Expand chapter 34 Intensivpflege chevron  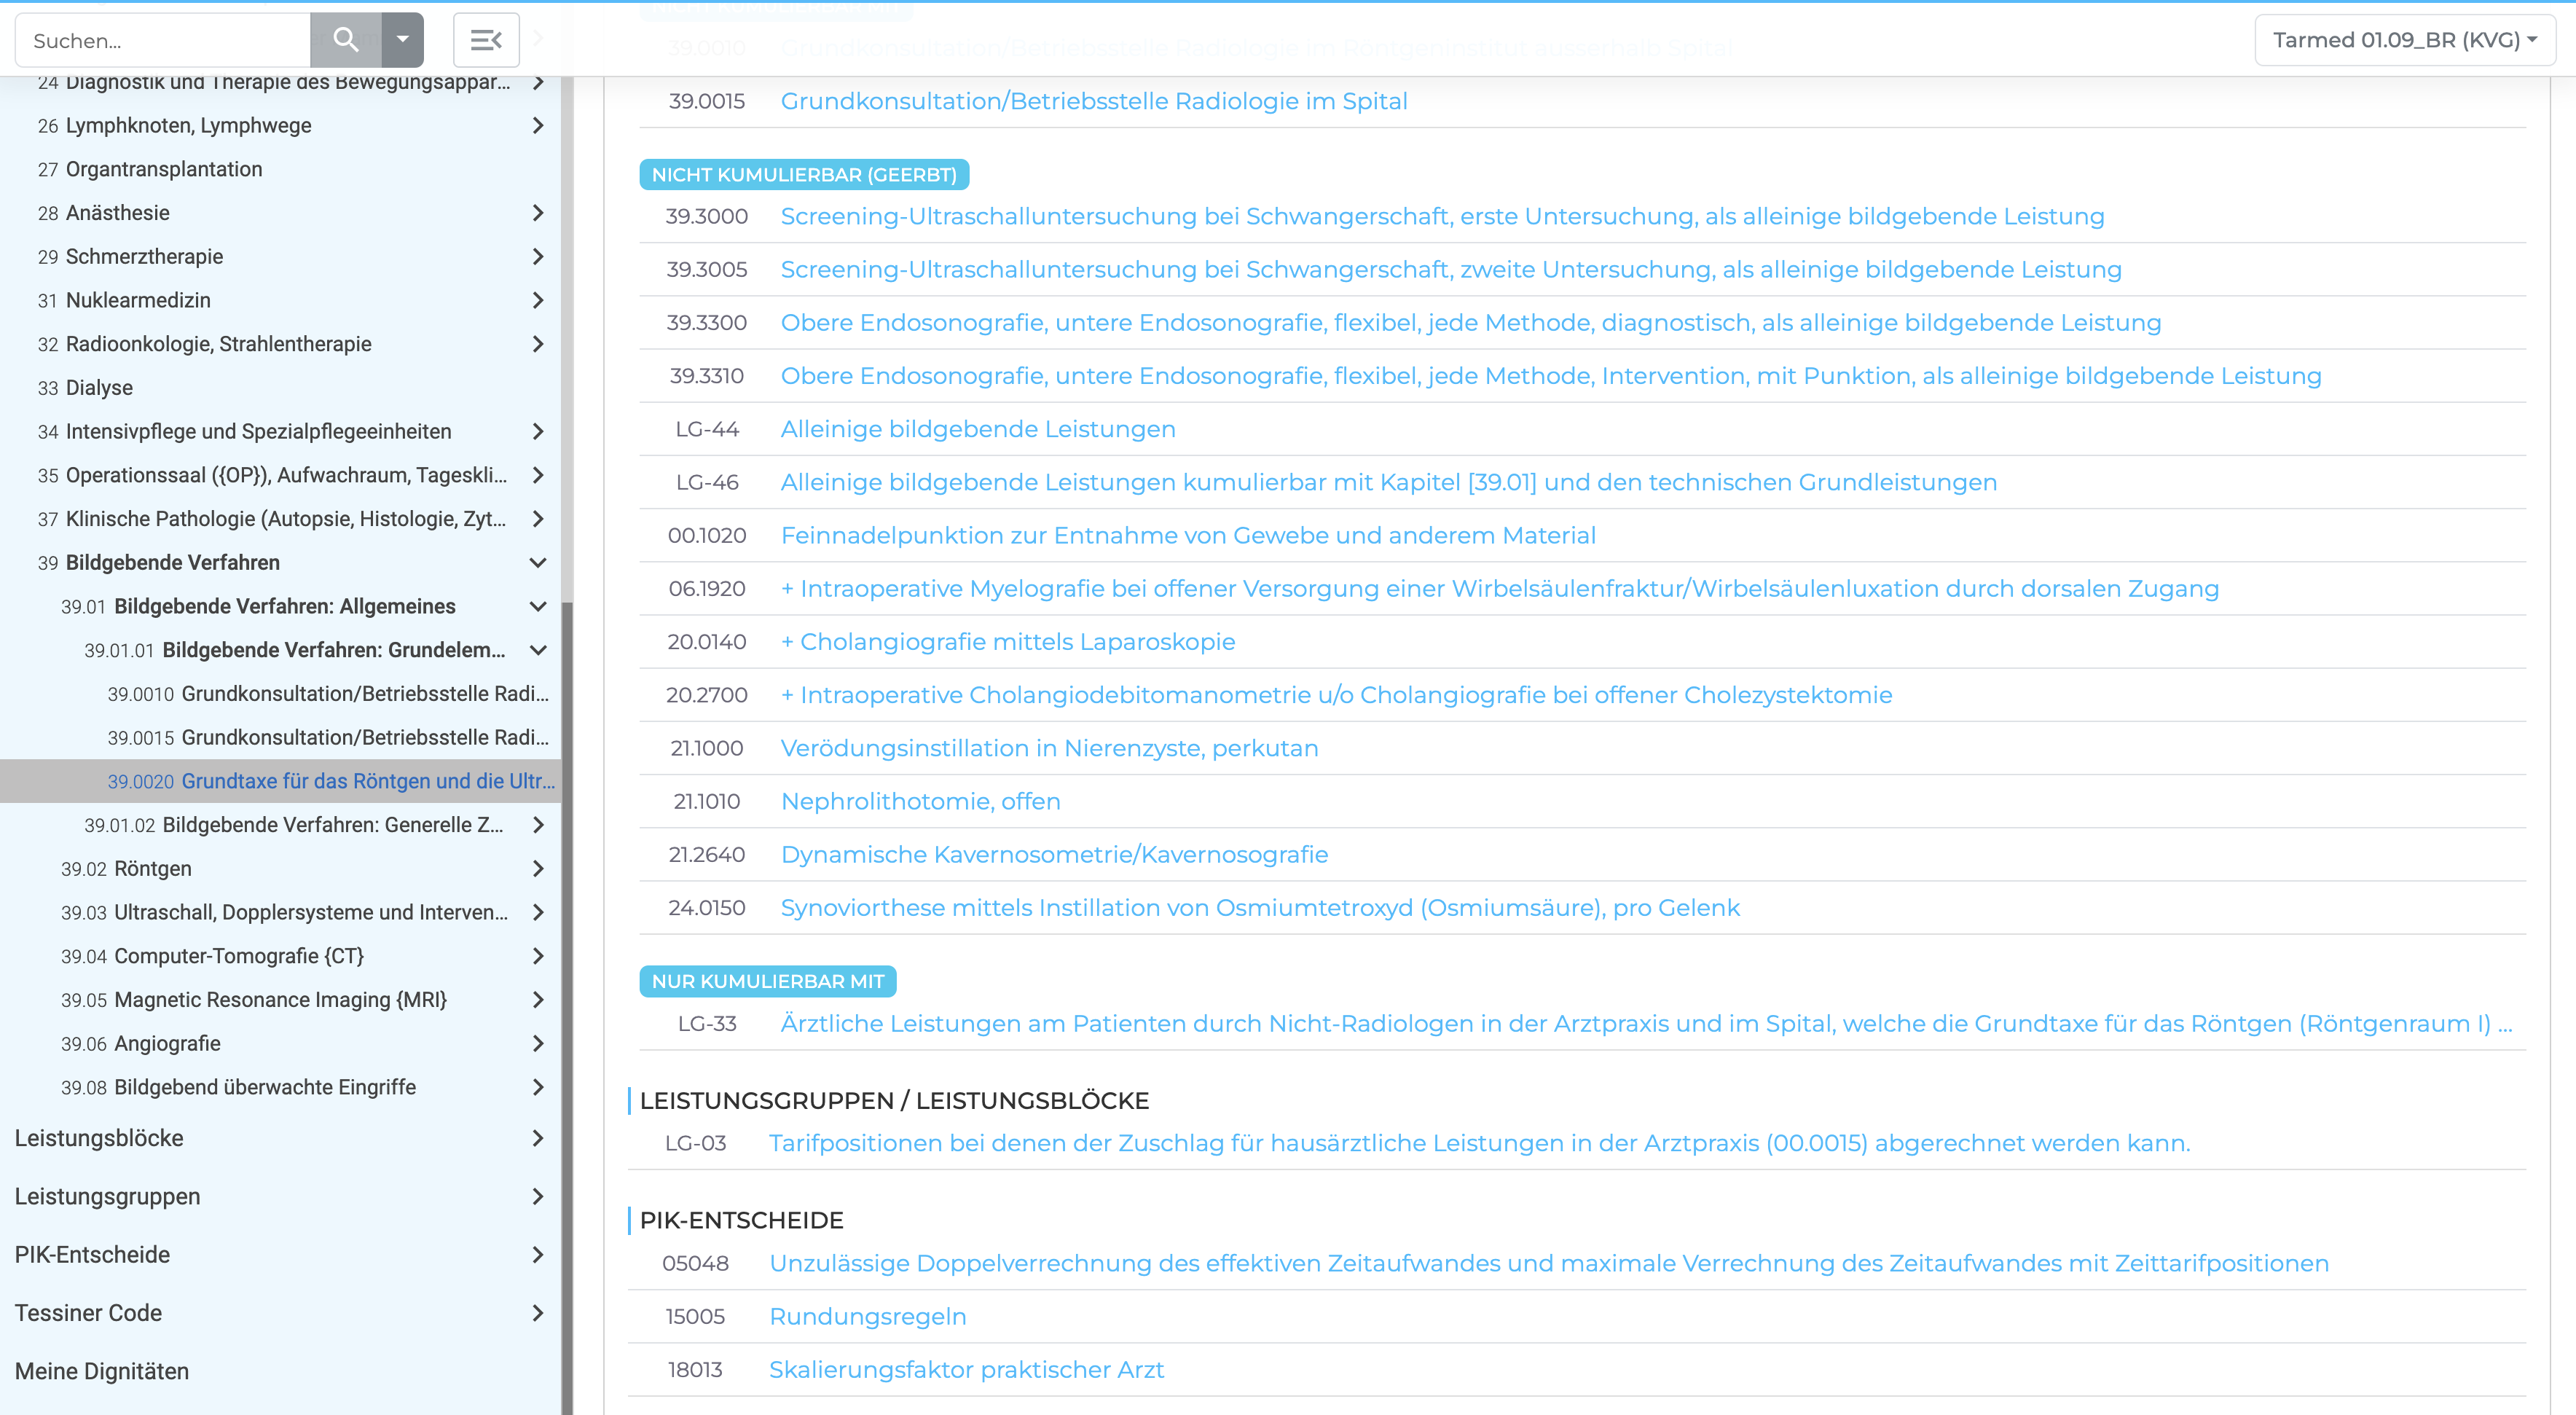[538, 431]
